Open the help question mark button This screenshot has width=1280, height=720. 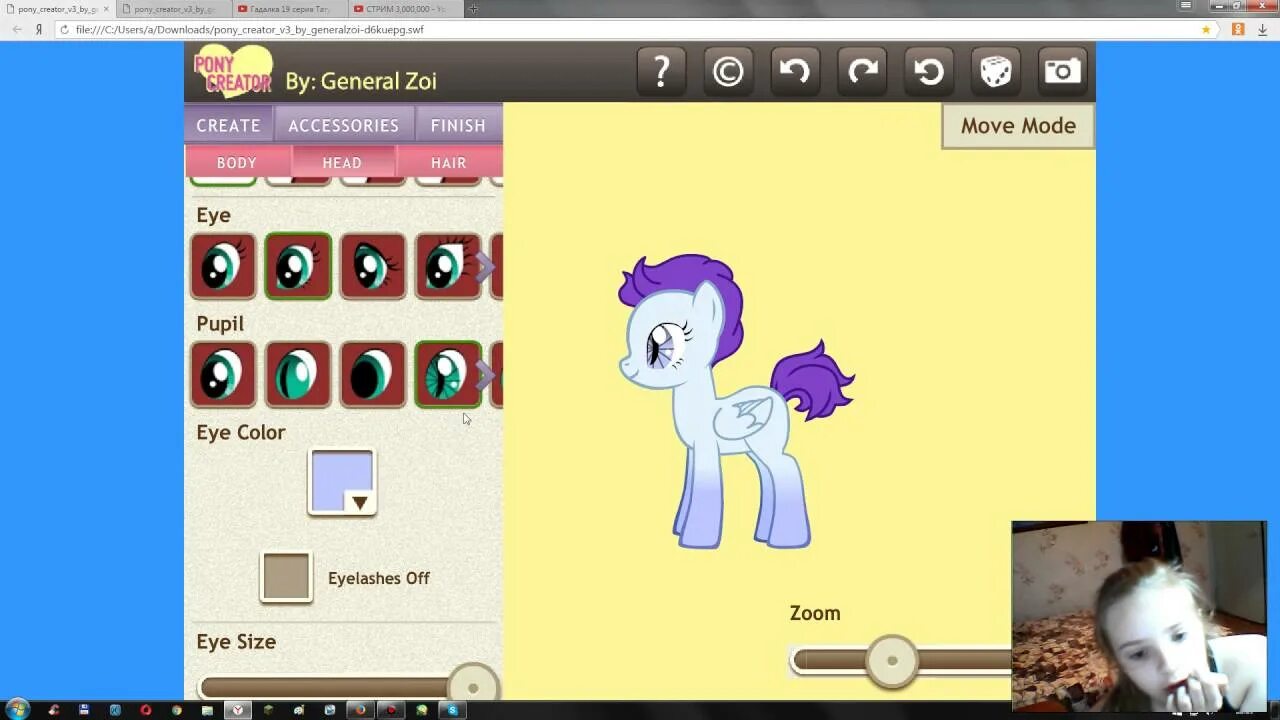661,71
